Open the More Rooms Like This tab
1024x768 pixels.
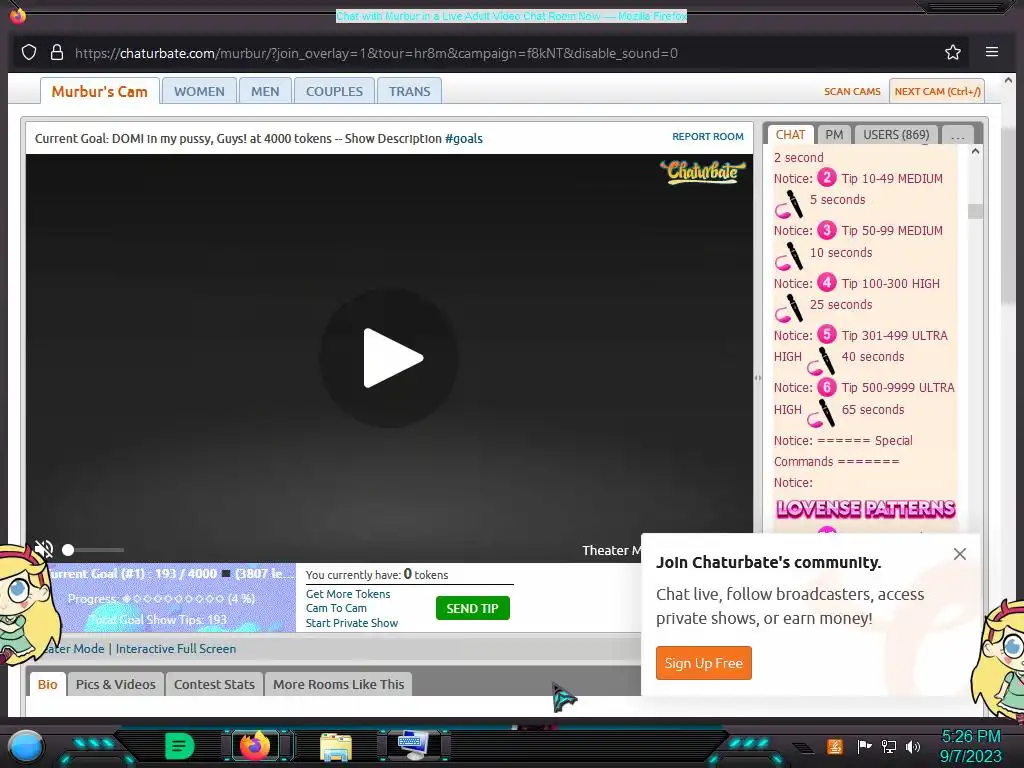pos(338,684)
